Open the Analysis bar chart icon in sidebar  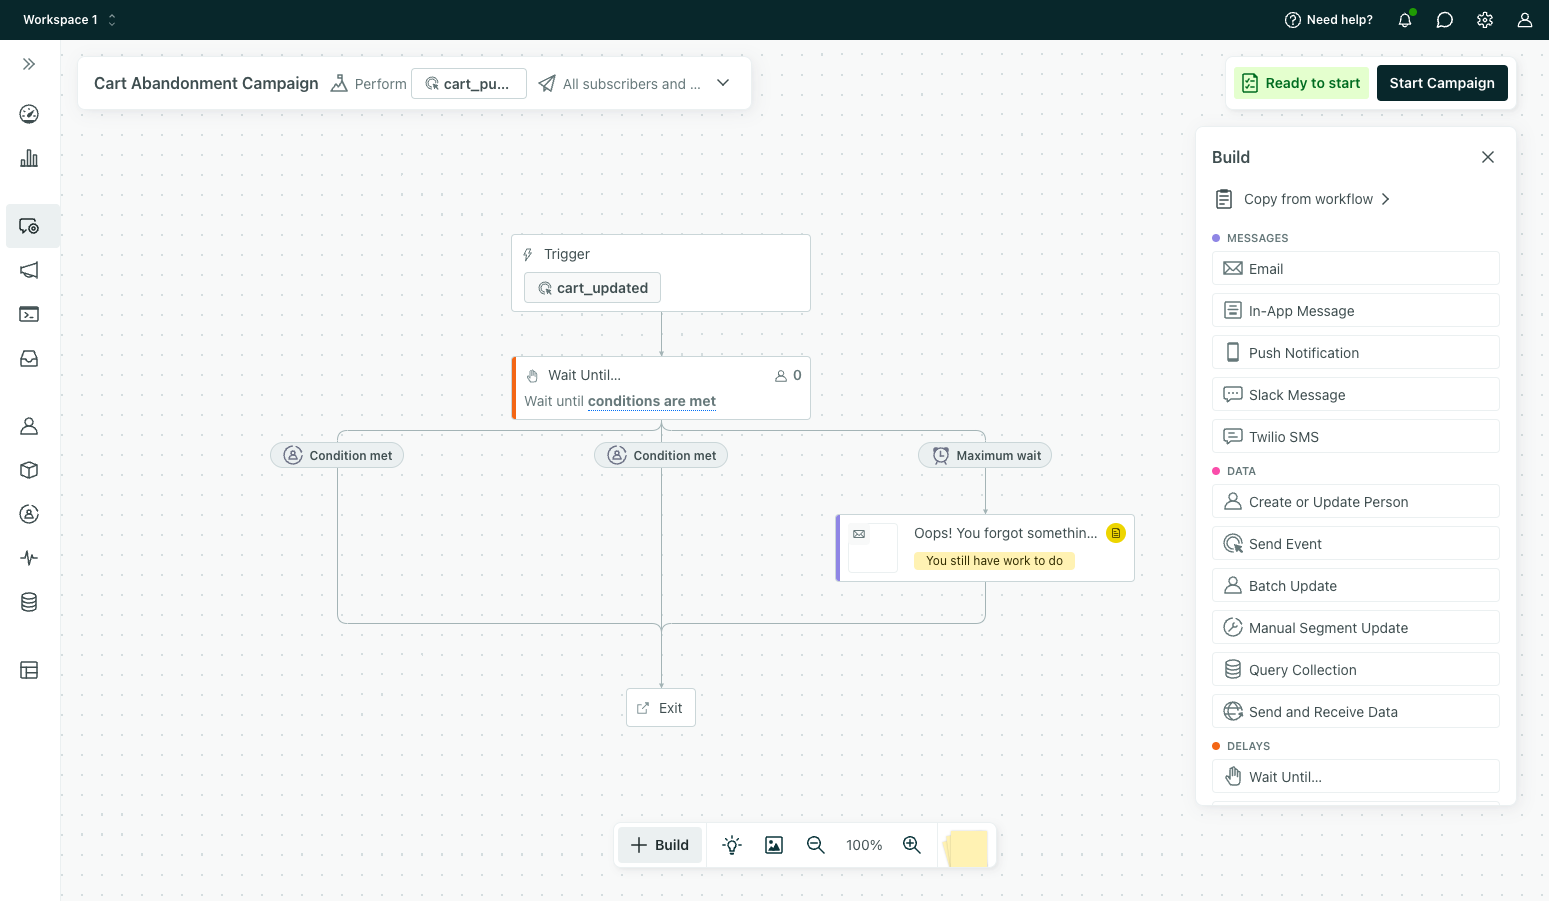click(29, 158)
